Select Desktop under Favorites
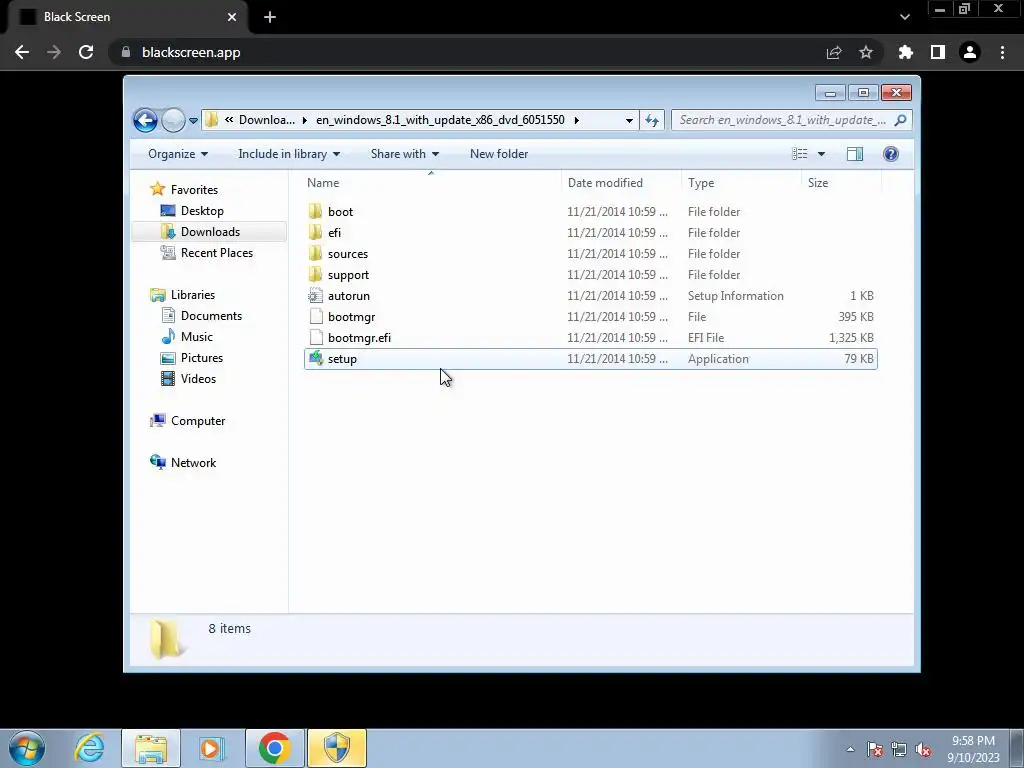This screenshot has height=768, width=1024. (202, 211)
